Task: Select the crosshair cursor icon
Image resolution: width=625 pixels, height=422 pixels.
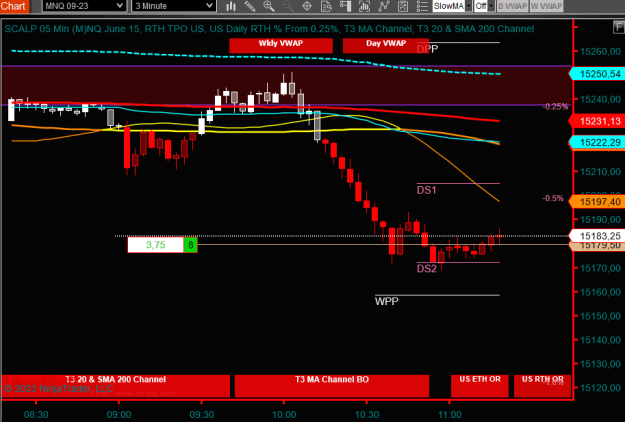Action: point(307,6)
